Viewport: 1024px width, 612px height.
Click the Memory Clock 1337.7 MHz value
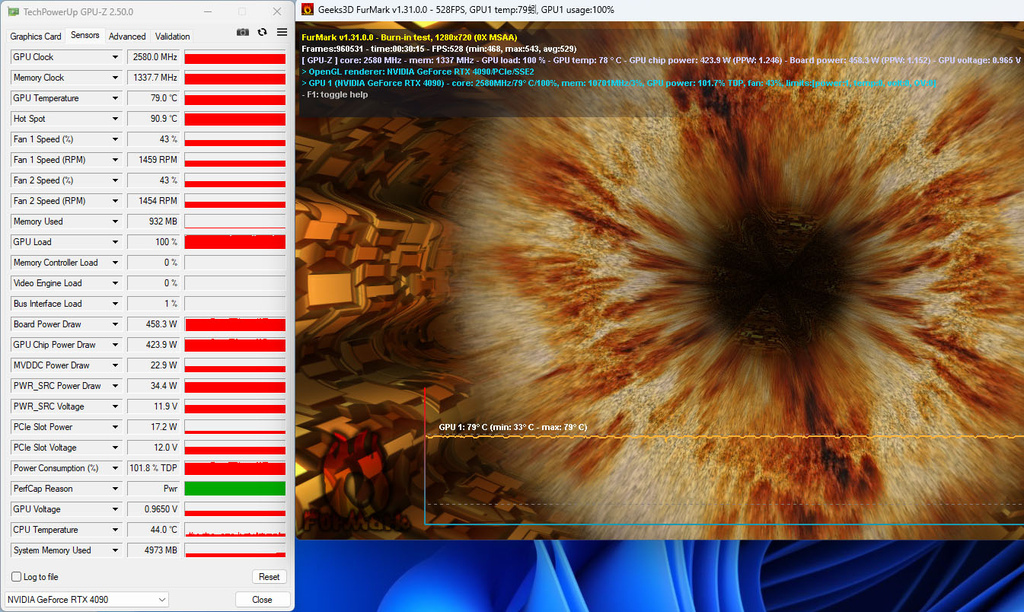click(153, 78)
